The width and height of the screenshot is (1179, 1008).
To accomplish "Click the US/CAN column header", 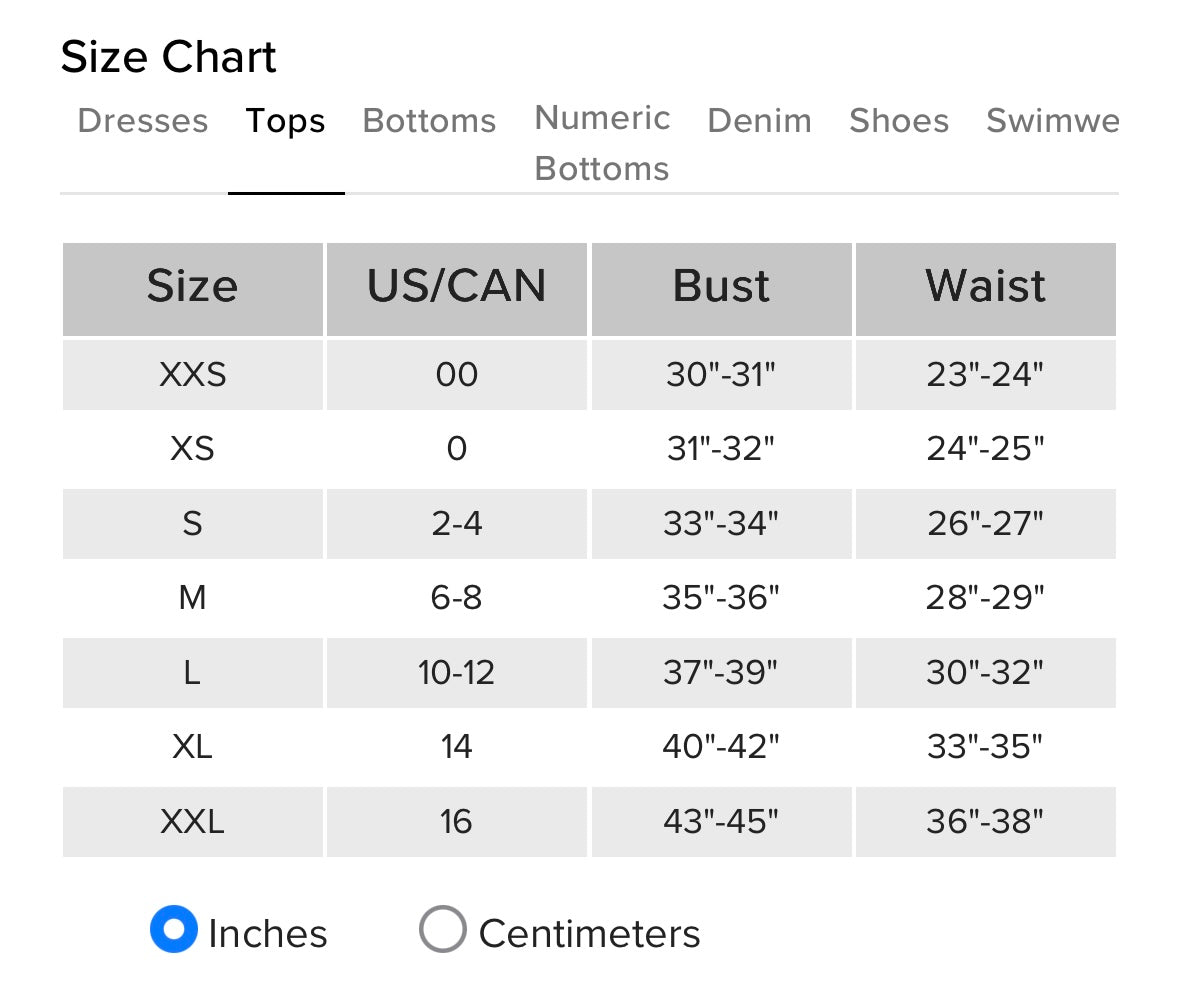I will (x=456, y=289).
